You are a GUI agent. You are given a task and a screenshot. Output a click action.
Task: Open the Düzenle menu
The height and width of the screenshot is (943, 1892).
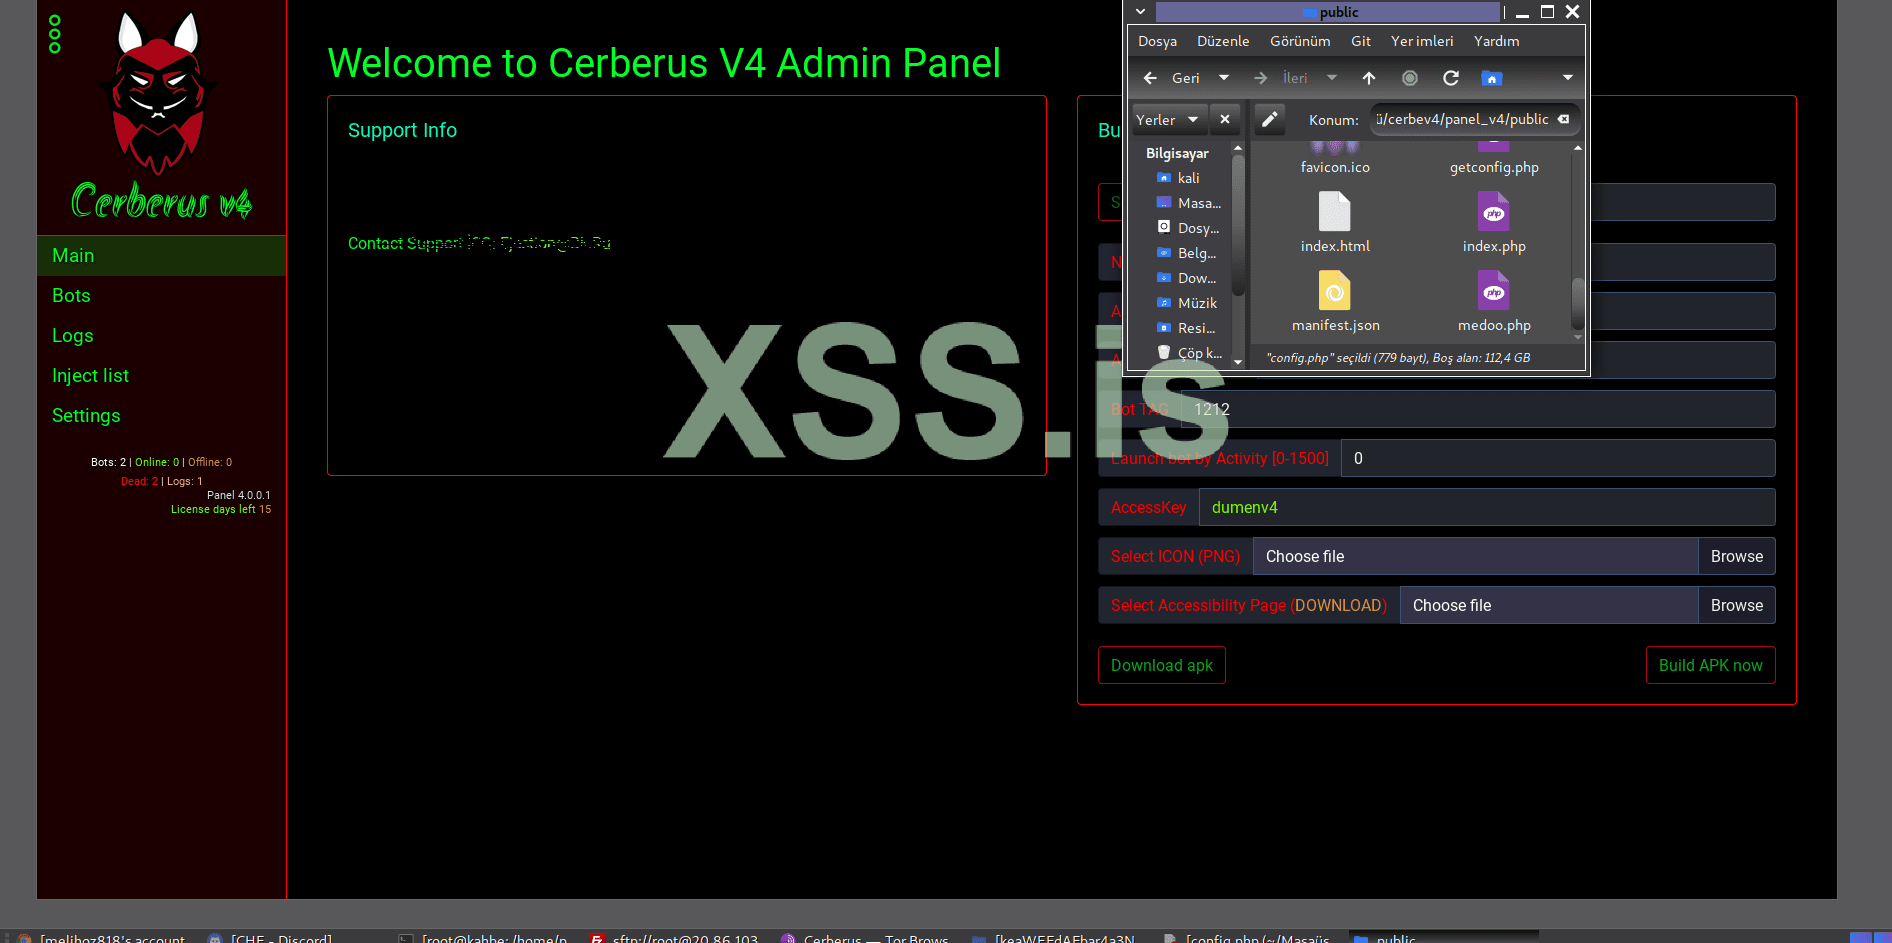coord(1223,41)
